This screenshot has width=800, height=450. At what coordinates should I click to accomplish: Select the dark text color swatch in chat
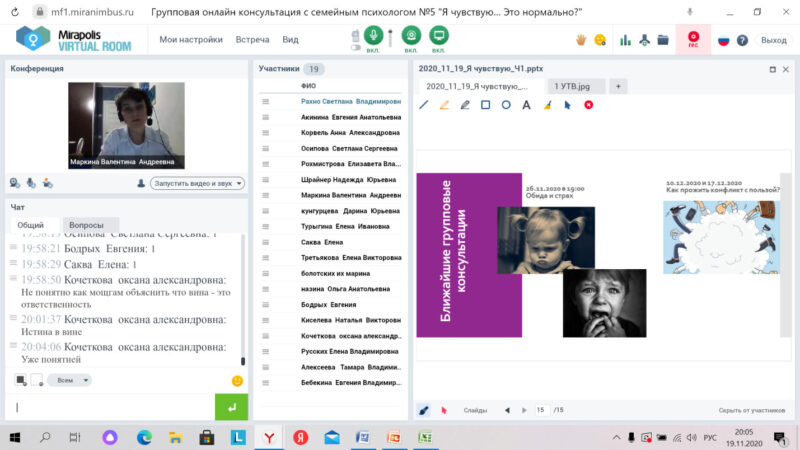(x=20, y=380)
